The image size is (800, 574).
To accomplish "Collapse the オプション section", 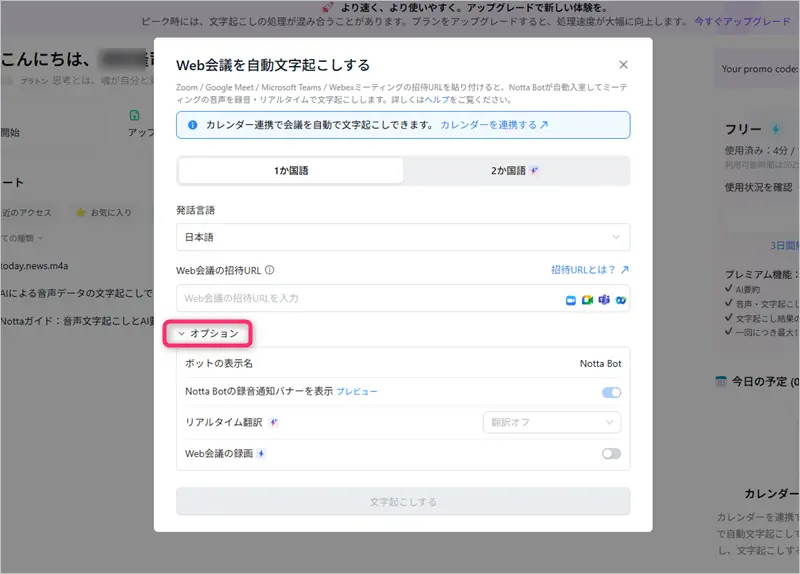I will (x=208, y=334).
